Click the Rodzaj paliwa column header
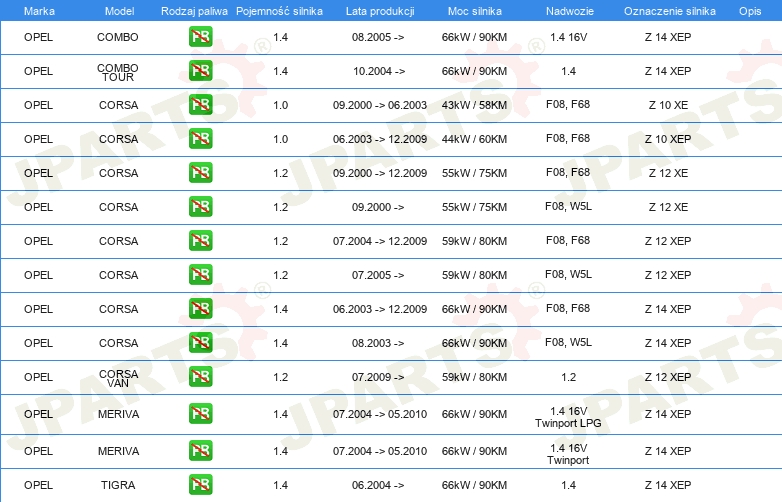Viewport: 782px width, 502px height. (194, 11)
